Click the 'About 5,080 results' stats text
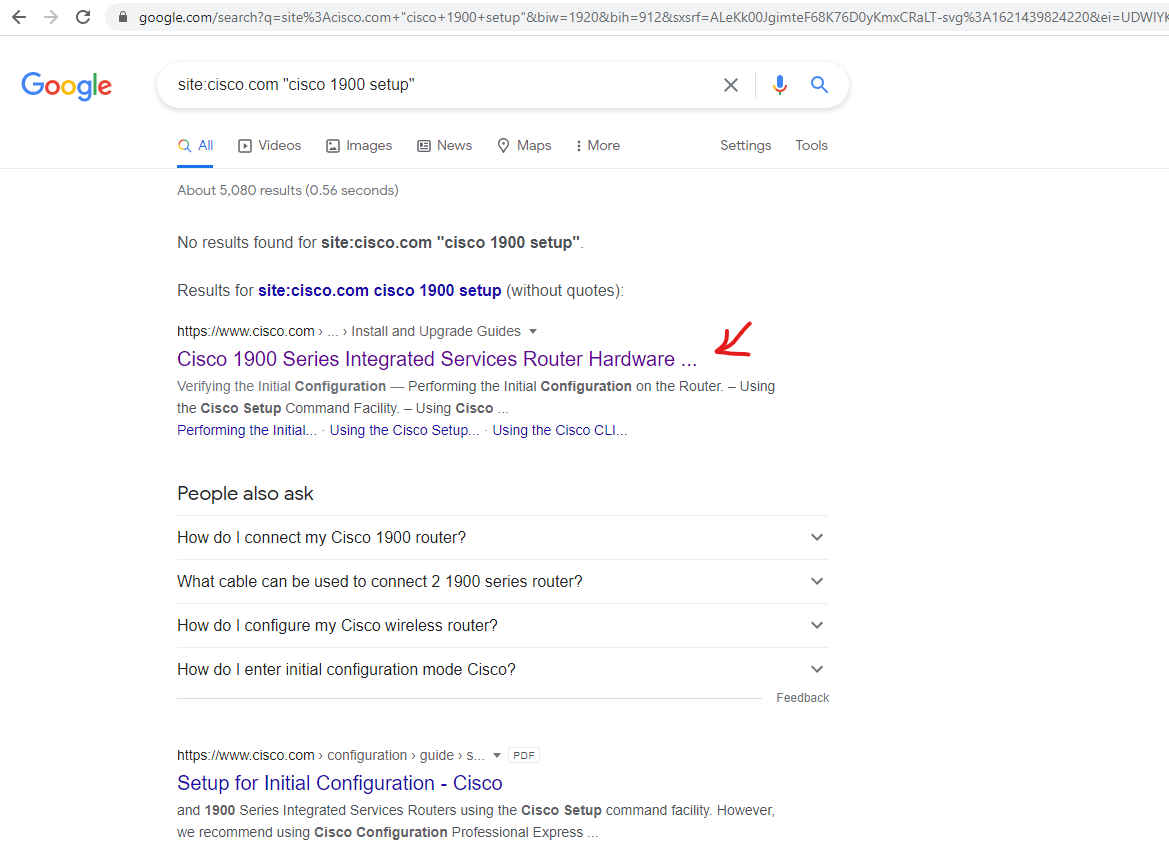Viewport: 1169px width, 860px height. pos(288,191)
